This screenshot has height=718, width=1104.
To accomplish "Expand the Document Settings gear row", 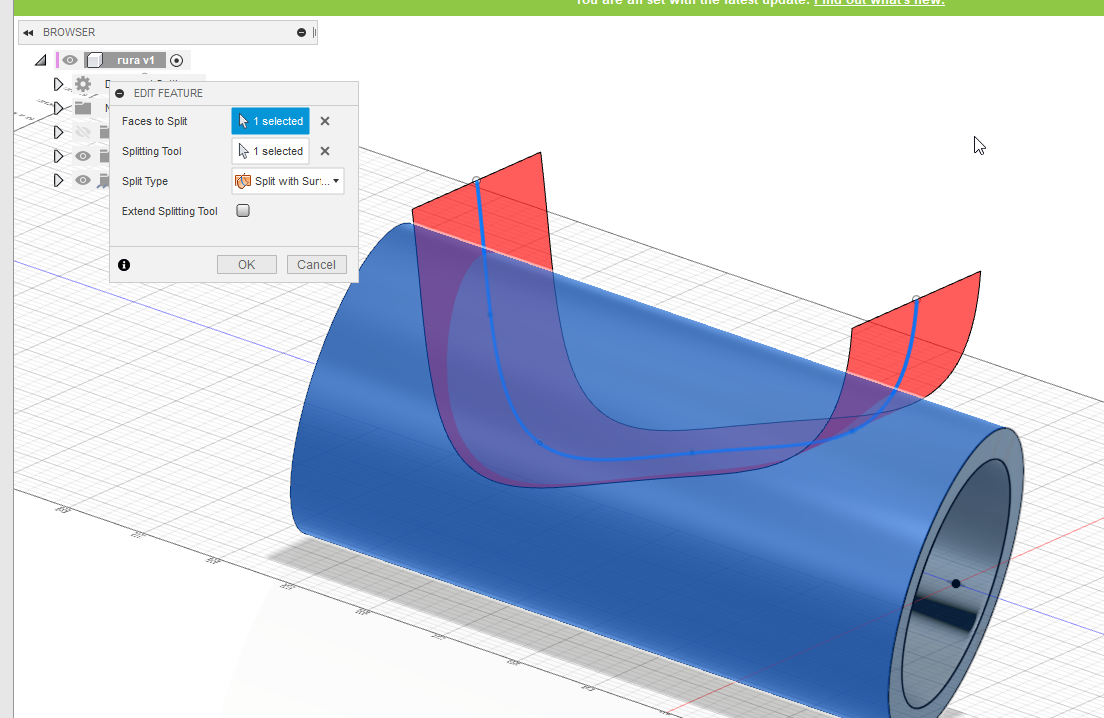I will click(58, 84).
